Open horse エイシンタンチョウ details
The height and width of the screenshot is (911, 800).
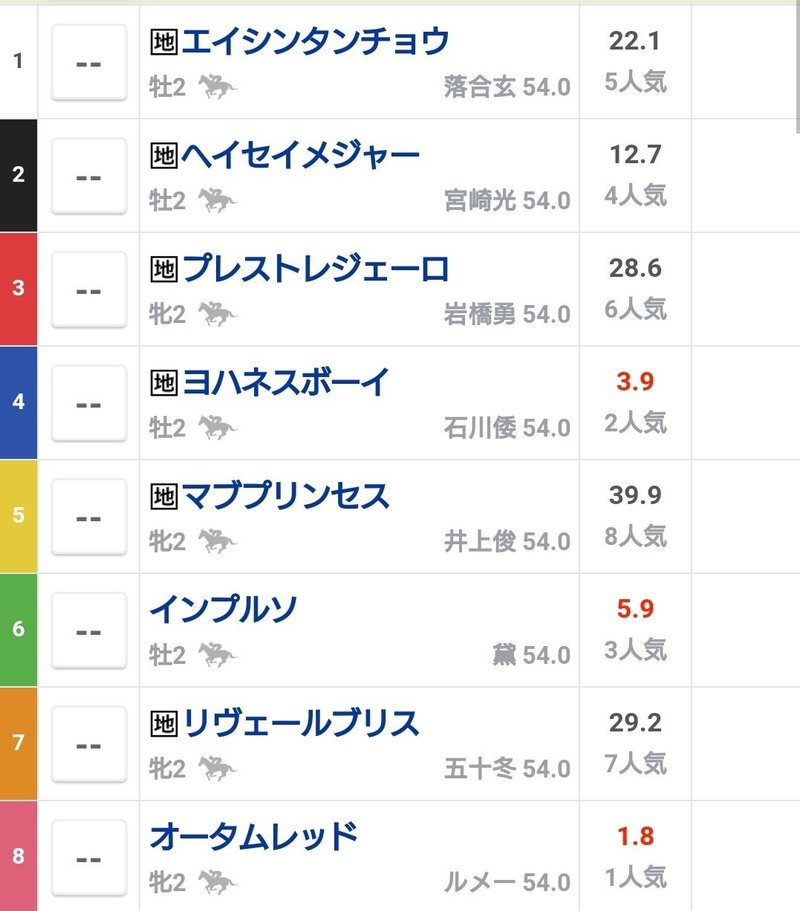pyautogui.click(x=315, y=41)
